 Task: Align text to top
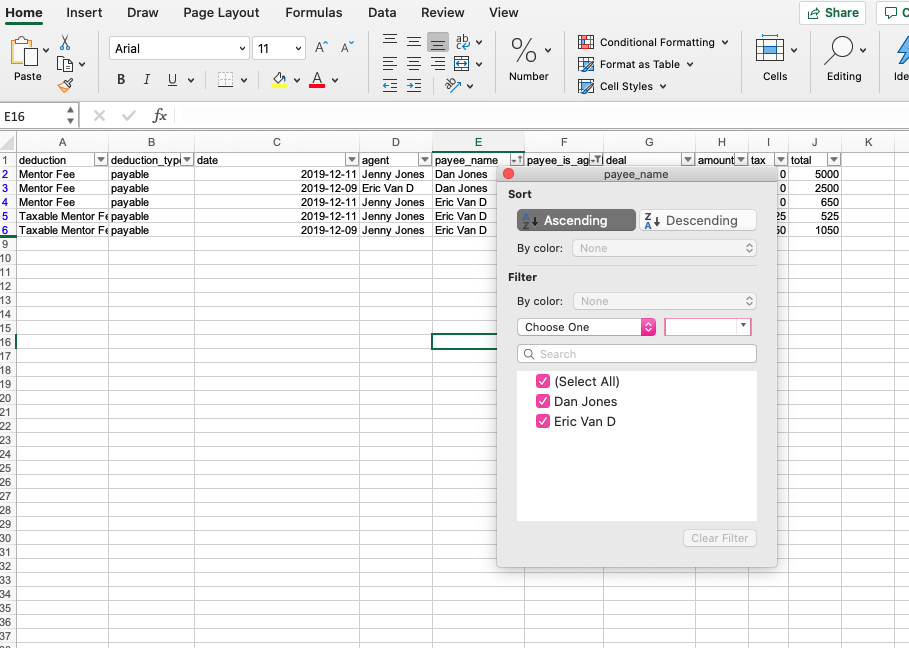click(x=390, y=41)
